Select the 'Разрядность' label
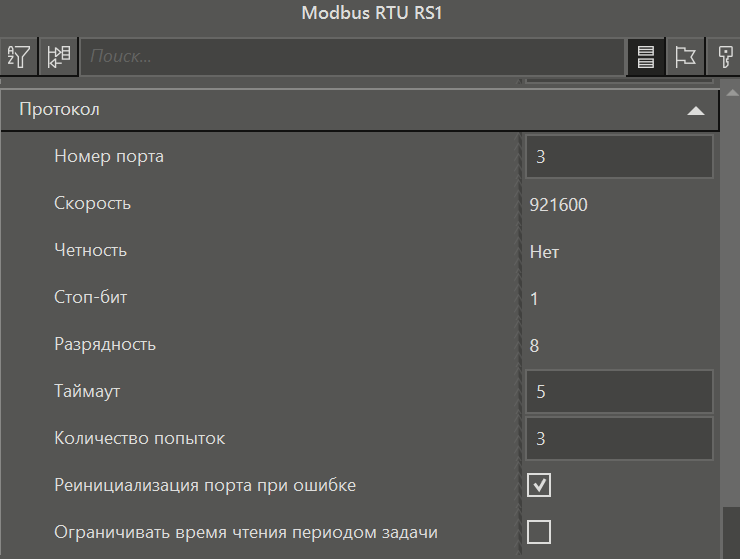 (105, 344)
